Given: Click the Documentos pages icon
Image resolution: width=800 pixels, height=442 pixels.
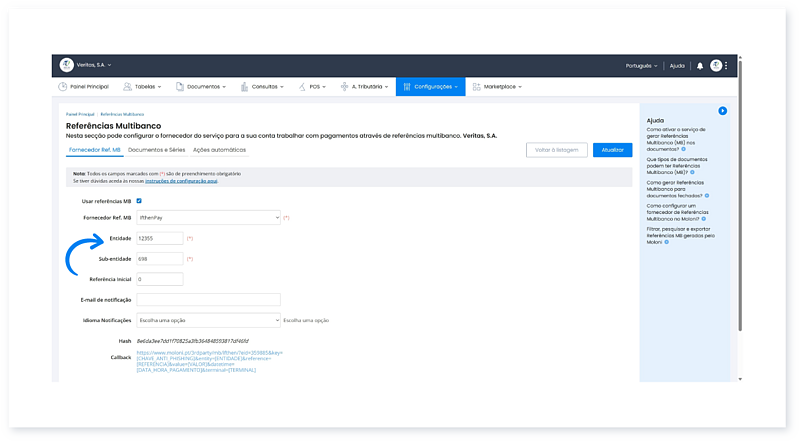Looking at the screenshot, I should point(180,87).
